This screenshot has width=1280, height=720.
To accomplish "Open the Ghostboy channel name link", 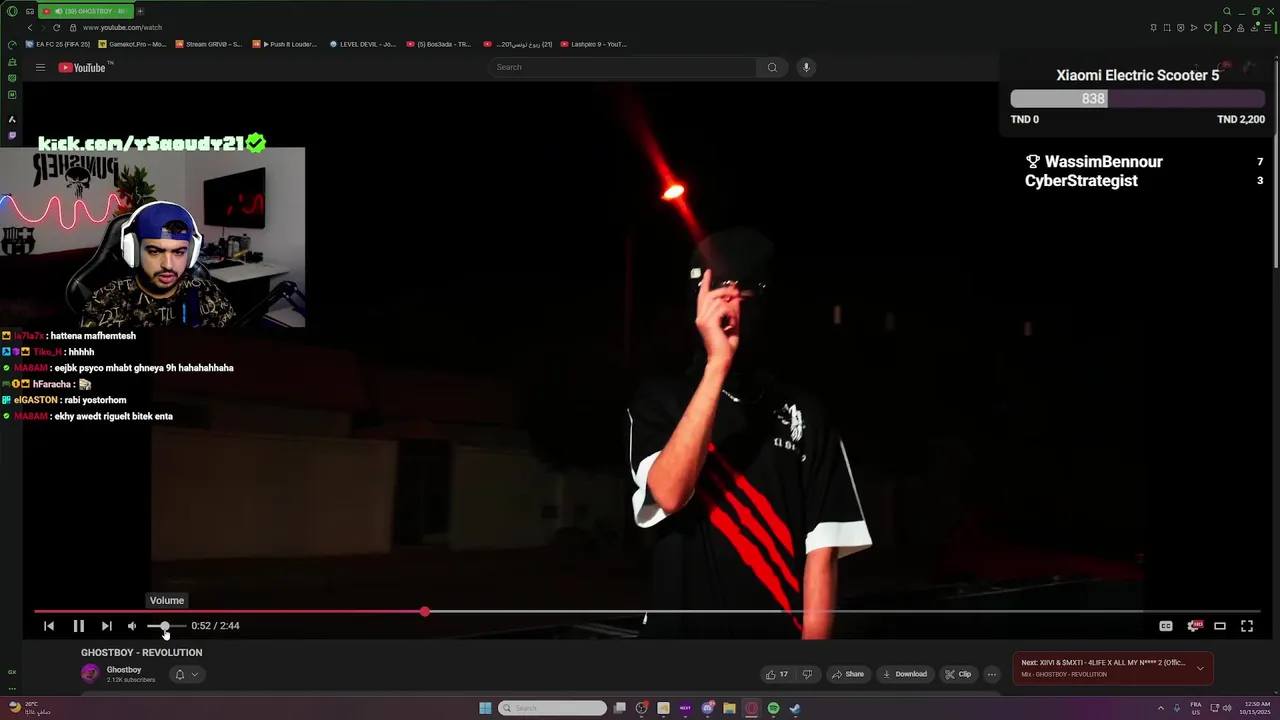I will (x=124, y=670).
